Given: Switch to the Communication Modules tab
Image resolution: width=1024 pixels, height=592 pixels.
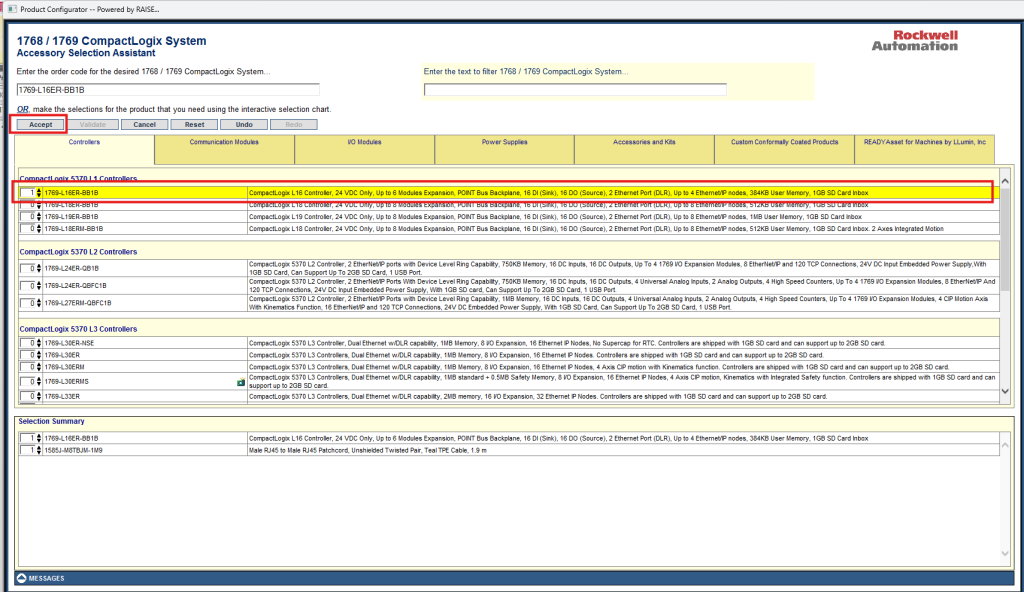Looking at the screenshot, I should (x=224, y=143).
